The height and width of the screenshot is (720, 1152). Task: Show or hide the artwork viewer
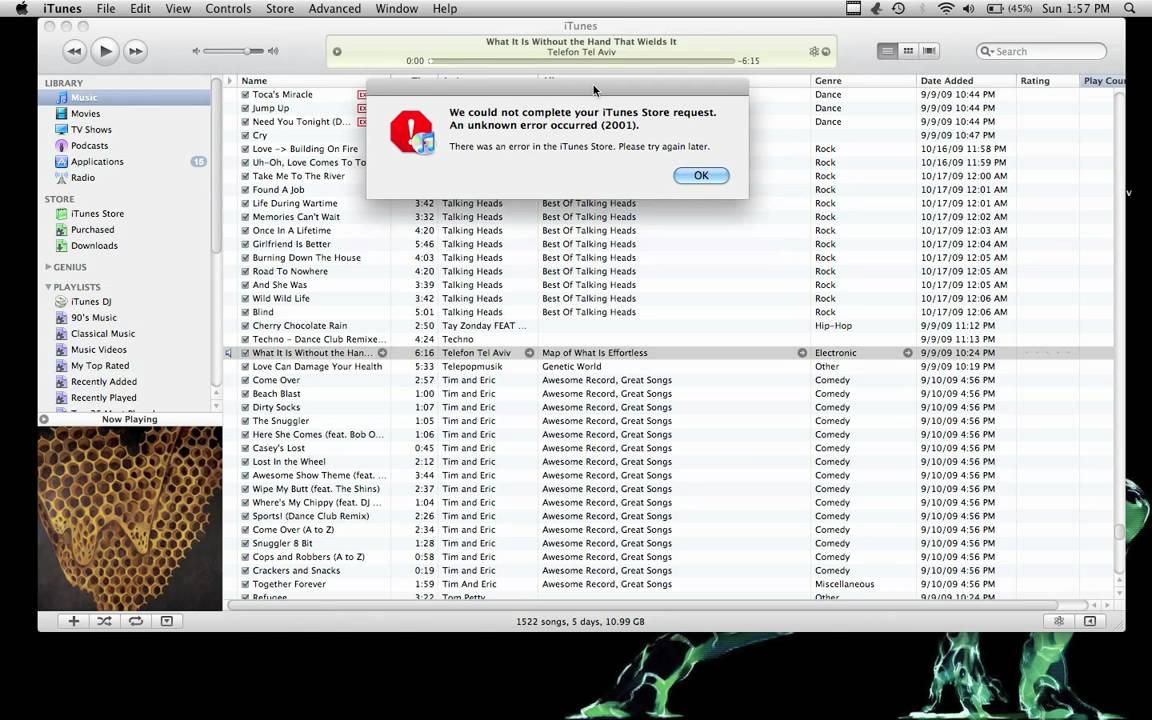pos(167,622)
